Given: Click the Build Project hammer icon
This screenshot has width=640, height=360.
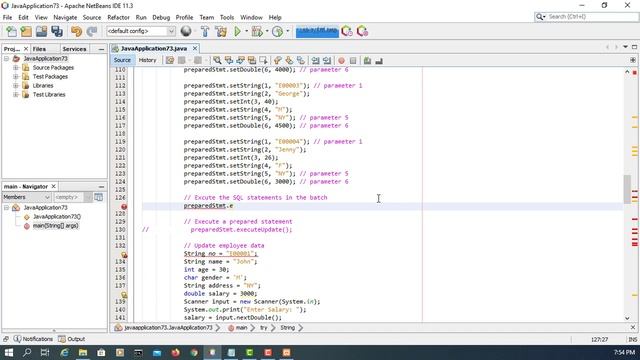Looking at the screenshot, I should [205, 31].
